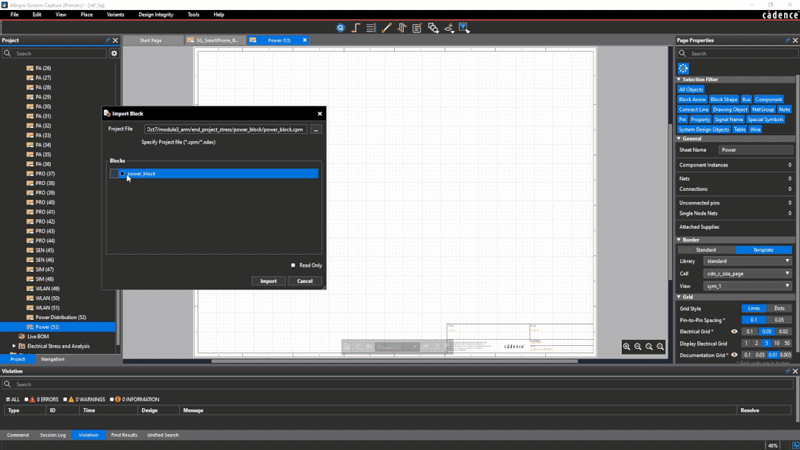
Task: Switch to the Navigation tab
Action: (53, 360)
